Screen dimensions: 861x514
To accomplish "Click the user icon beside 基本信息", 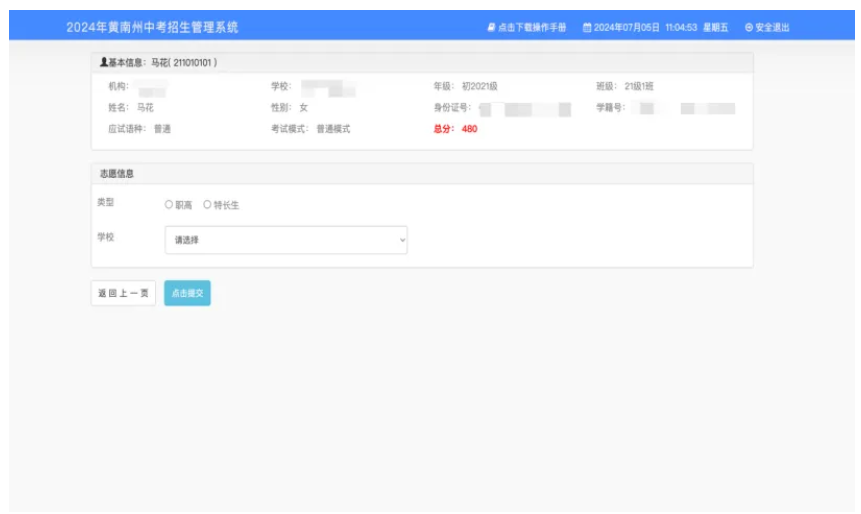I will [x=104, y=63].
